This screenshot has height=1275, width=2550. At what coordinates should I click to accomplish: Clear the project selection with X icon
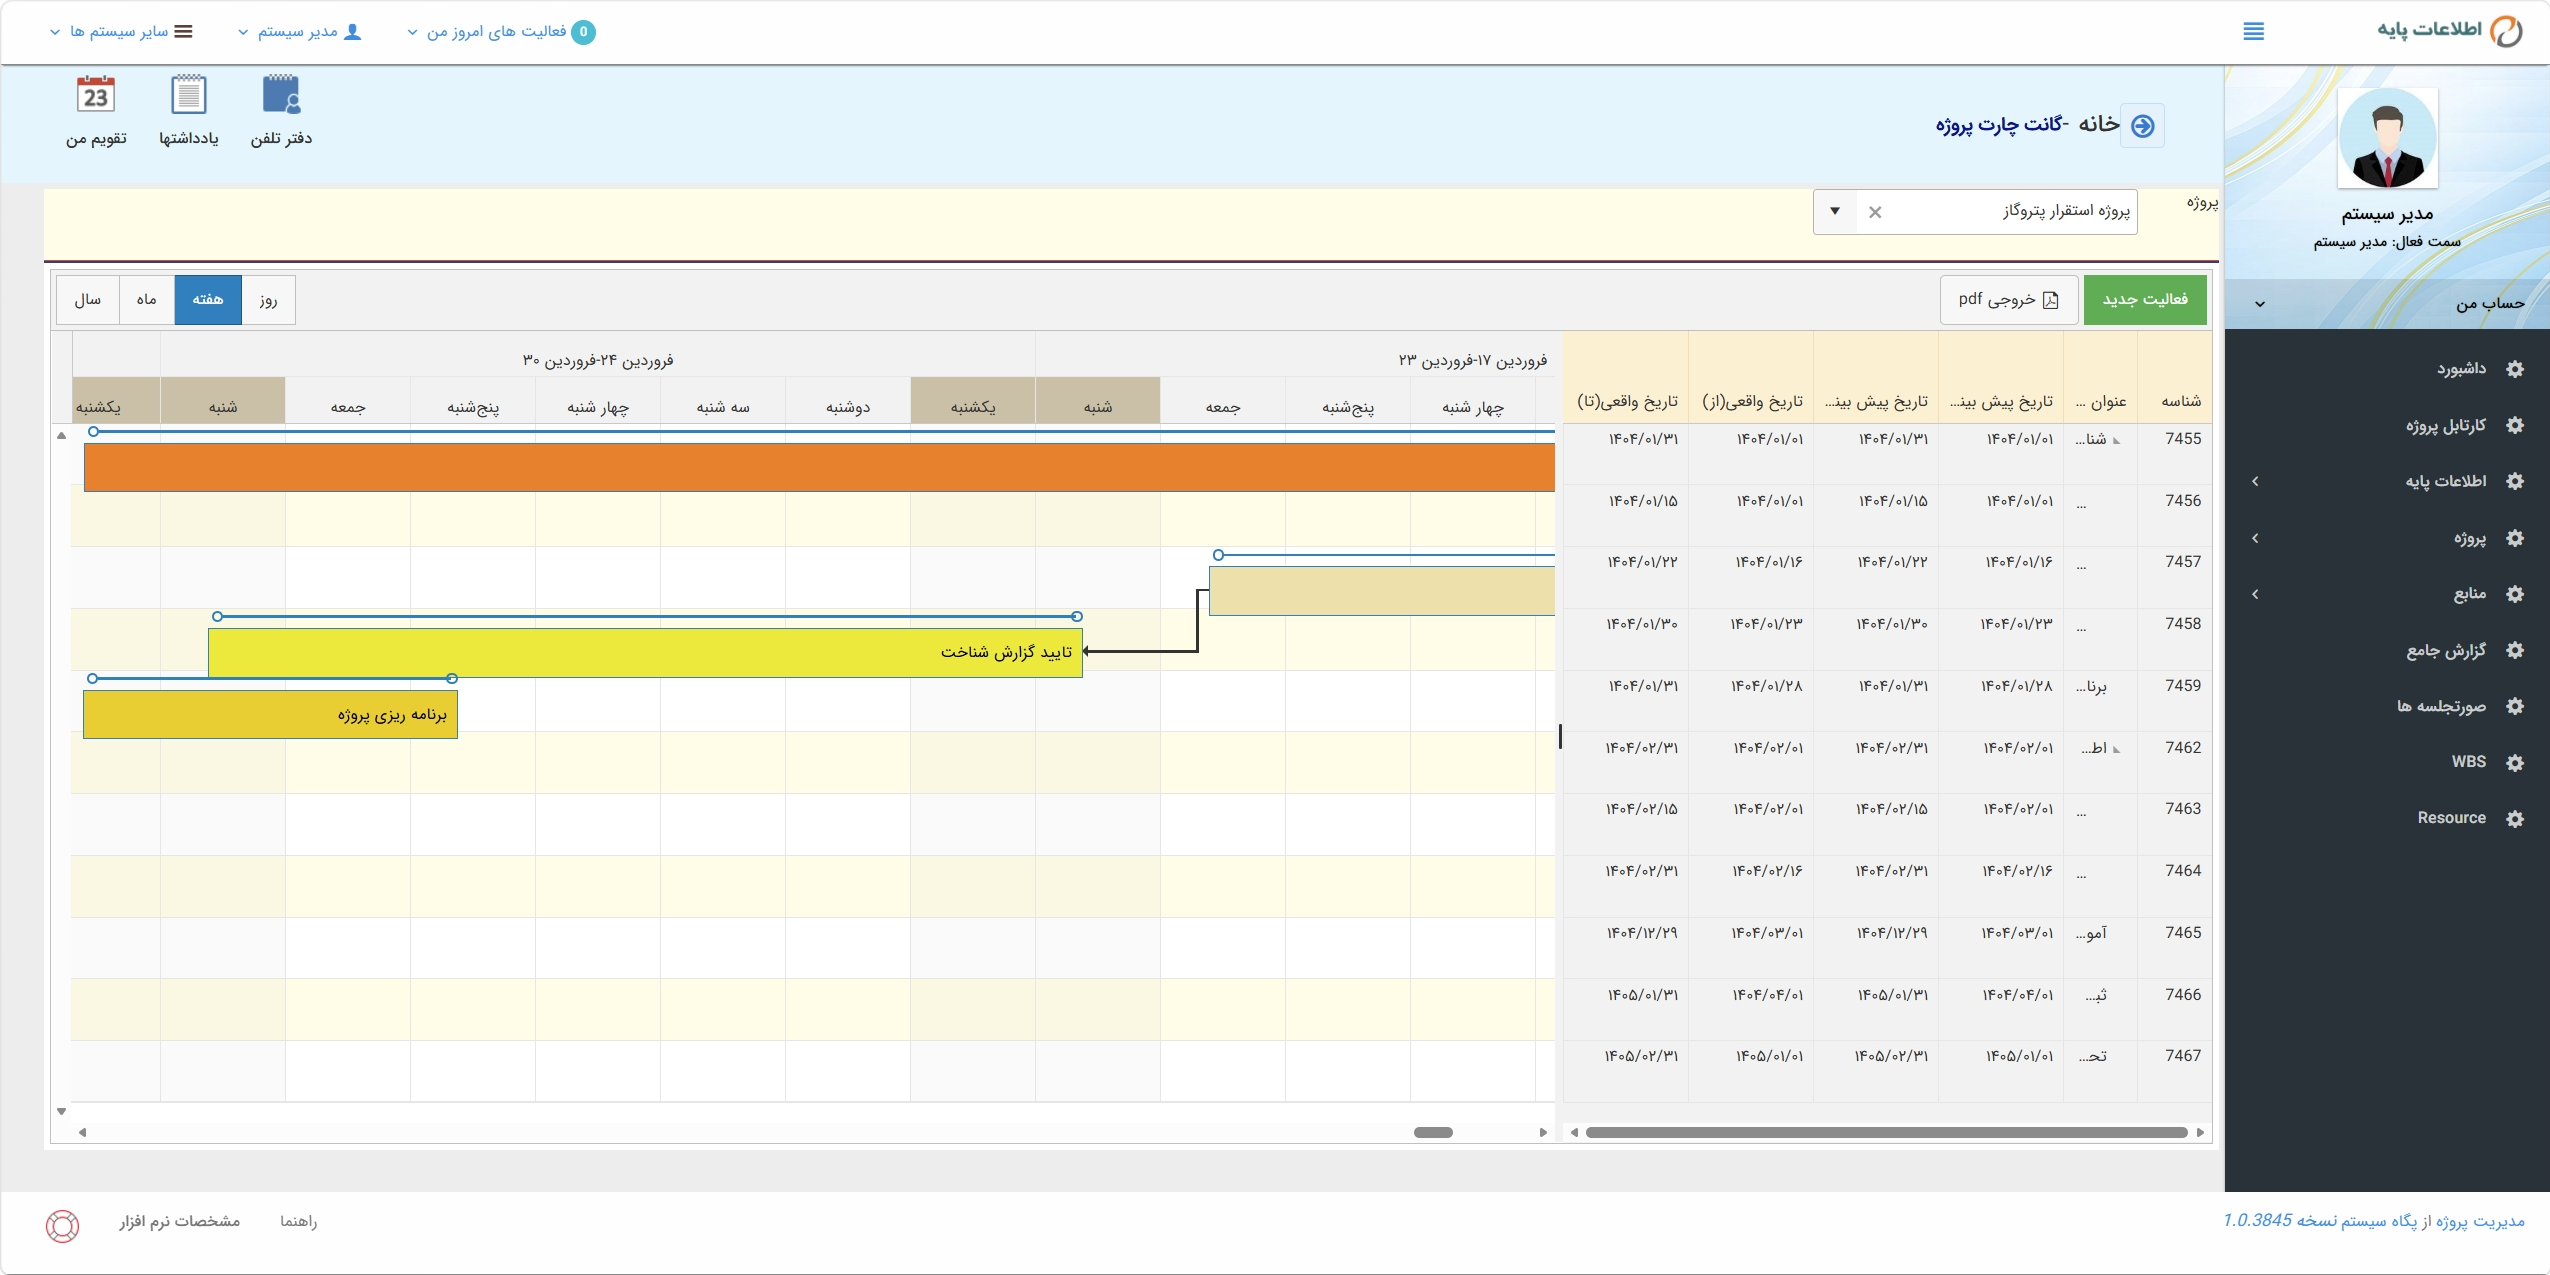(x=1875, y=212)
